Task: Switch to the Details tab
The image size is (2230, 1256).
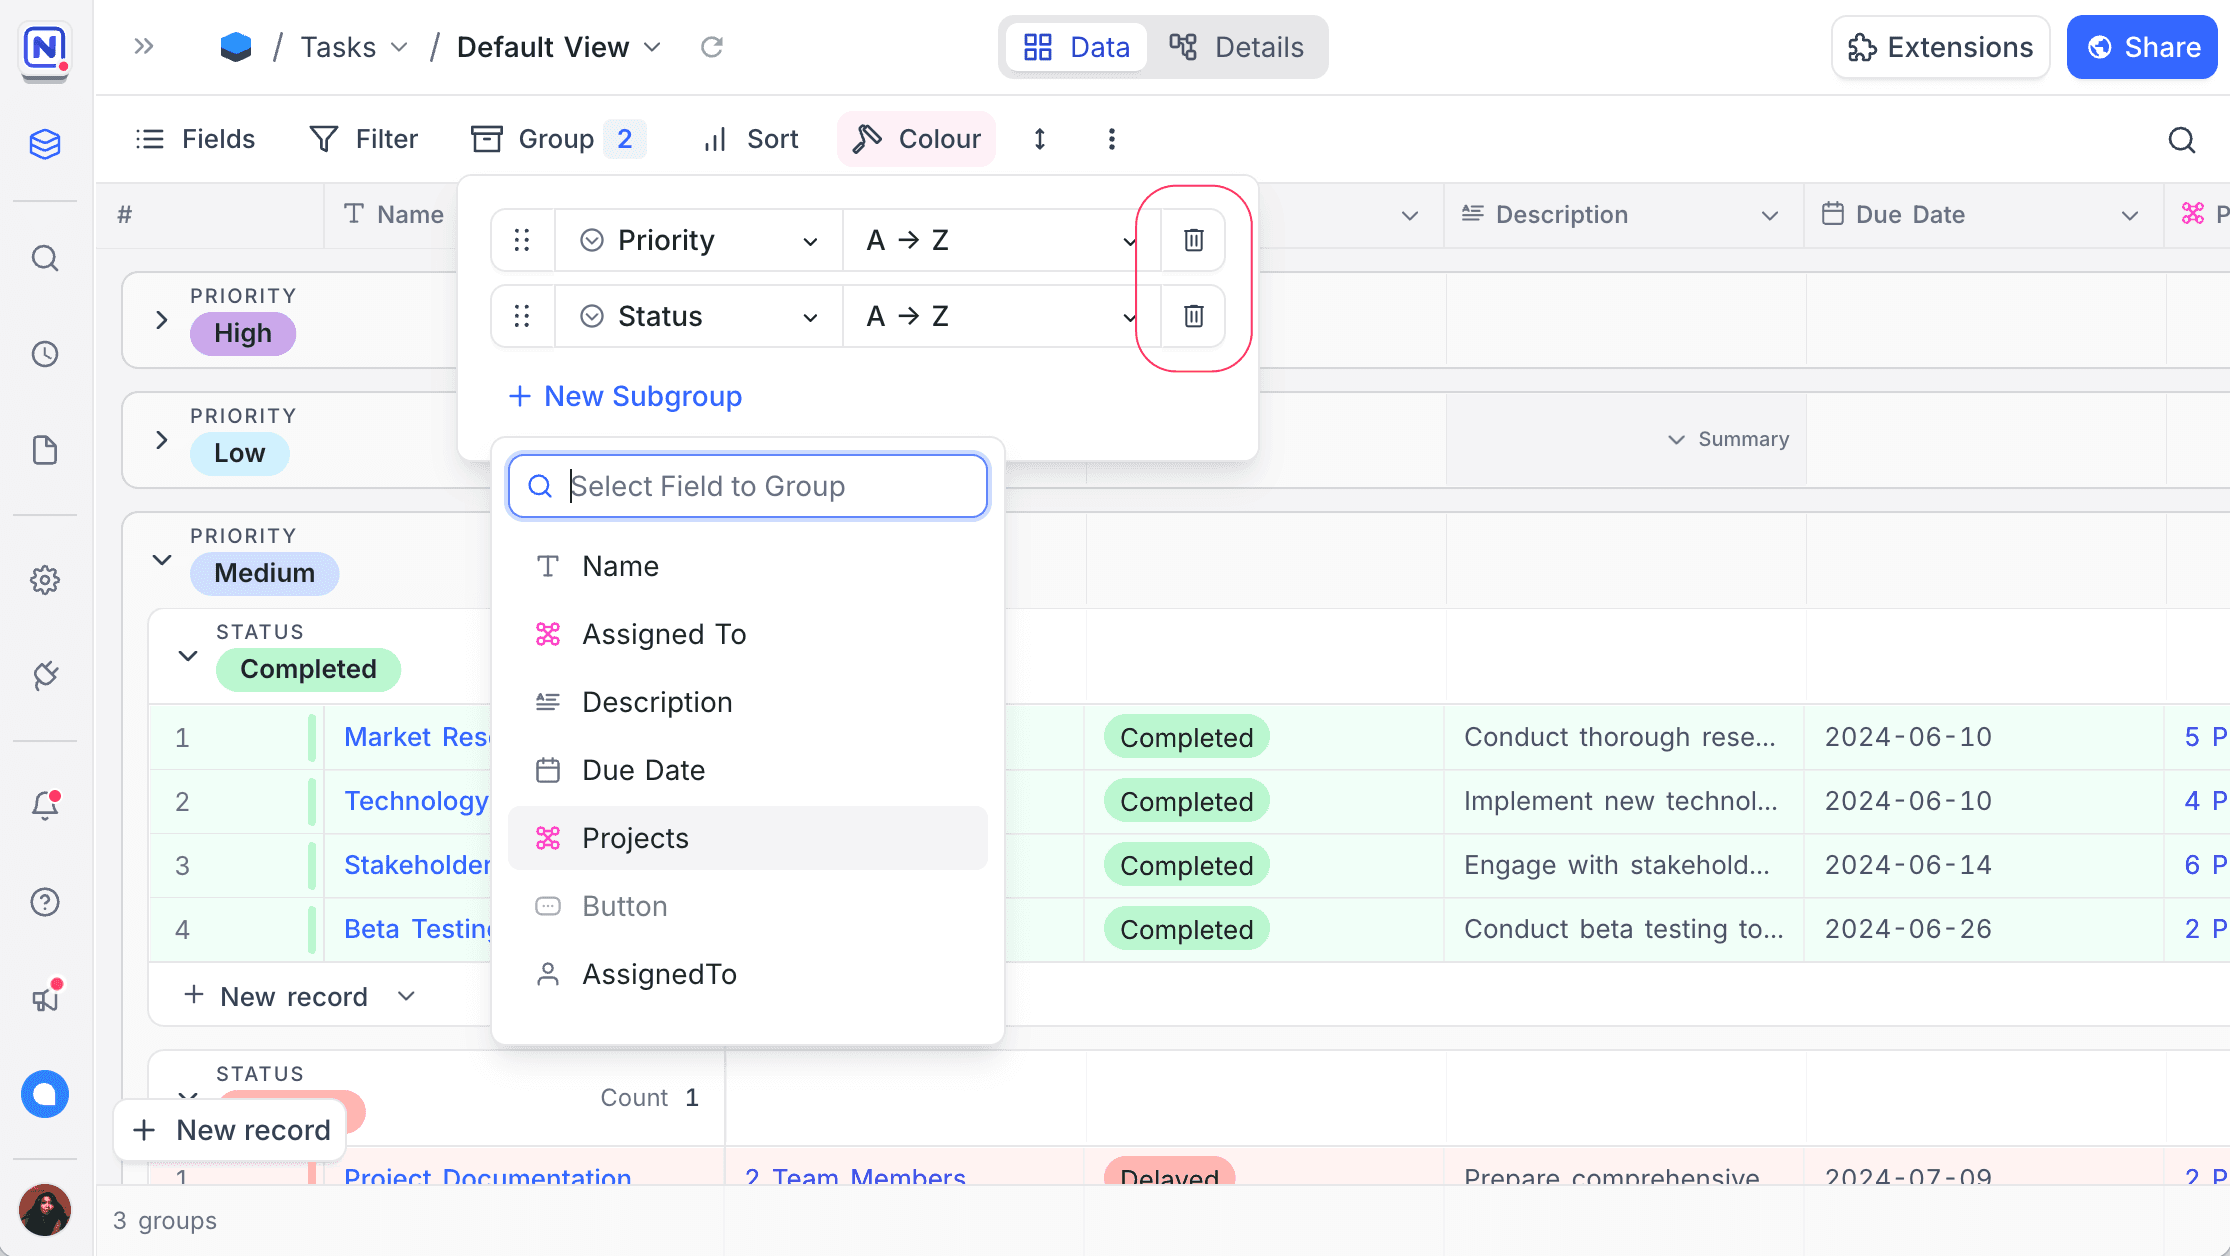Action: [1238, 47]
